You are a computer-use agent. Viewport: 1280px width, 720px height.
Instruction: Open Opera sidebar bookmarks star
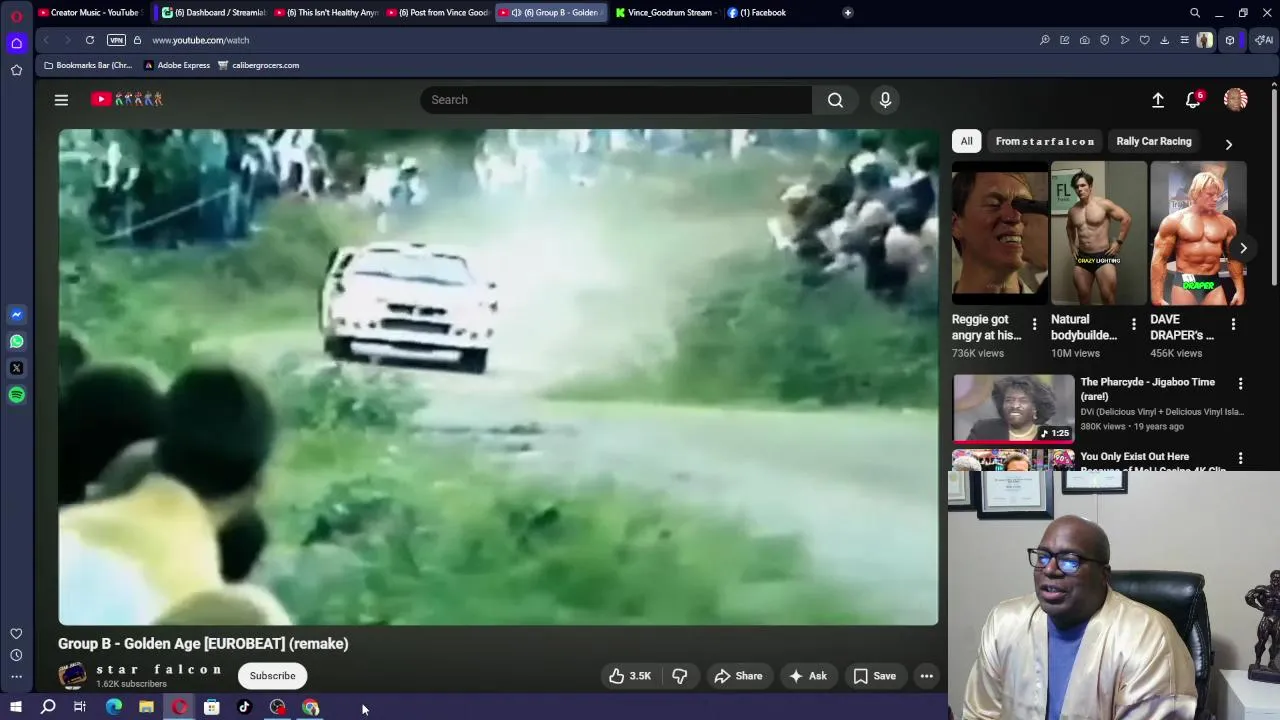click(16, 70)
